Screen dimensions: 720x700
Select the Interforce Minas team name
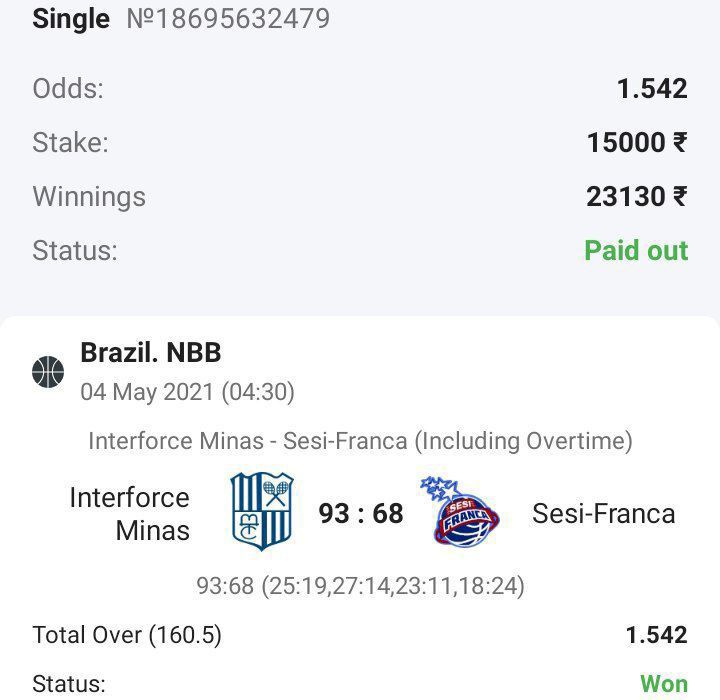(x=130, y=513)
